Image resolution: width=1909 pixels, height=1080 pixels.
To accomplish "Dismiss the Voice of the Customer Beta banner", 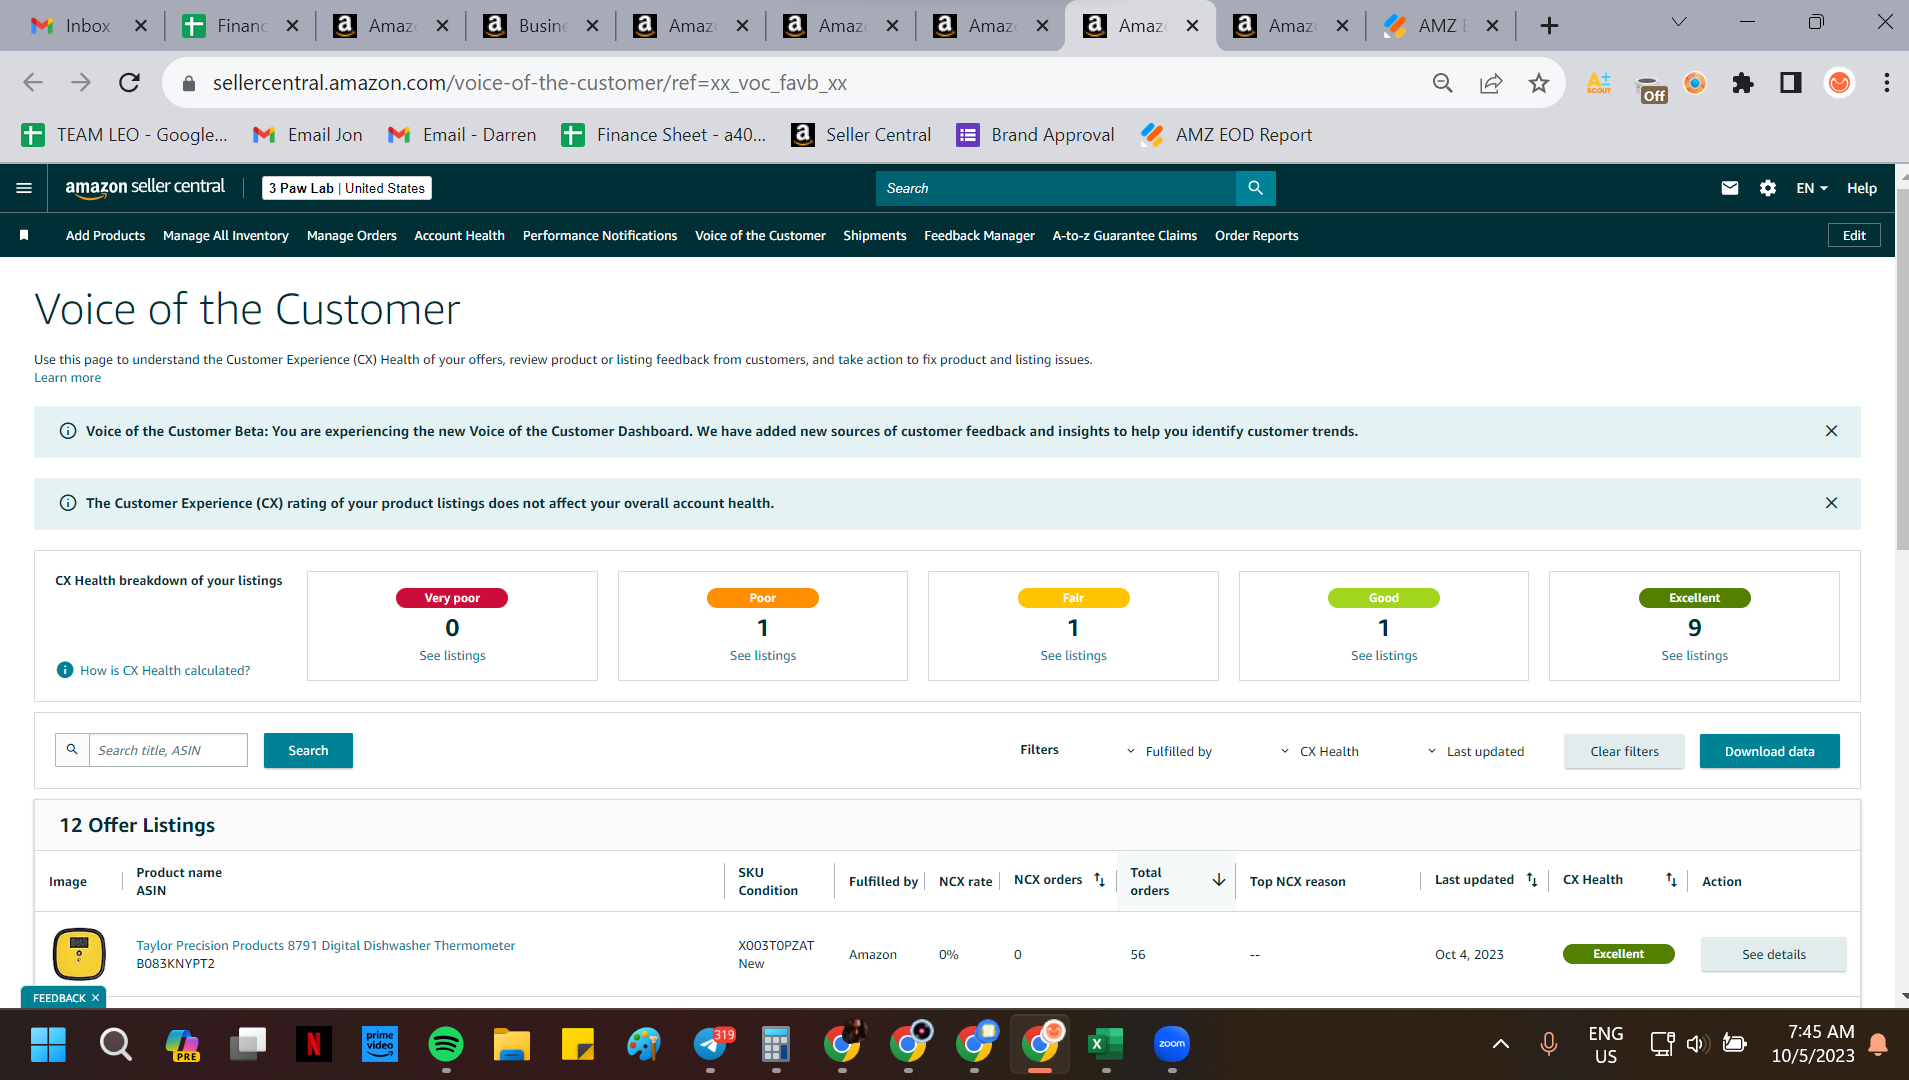I will pyautogui.click(x=1831, y=431).
